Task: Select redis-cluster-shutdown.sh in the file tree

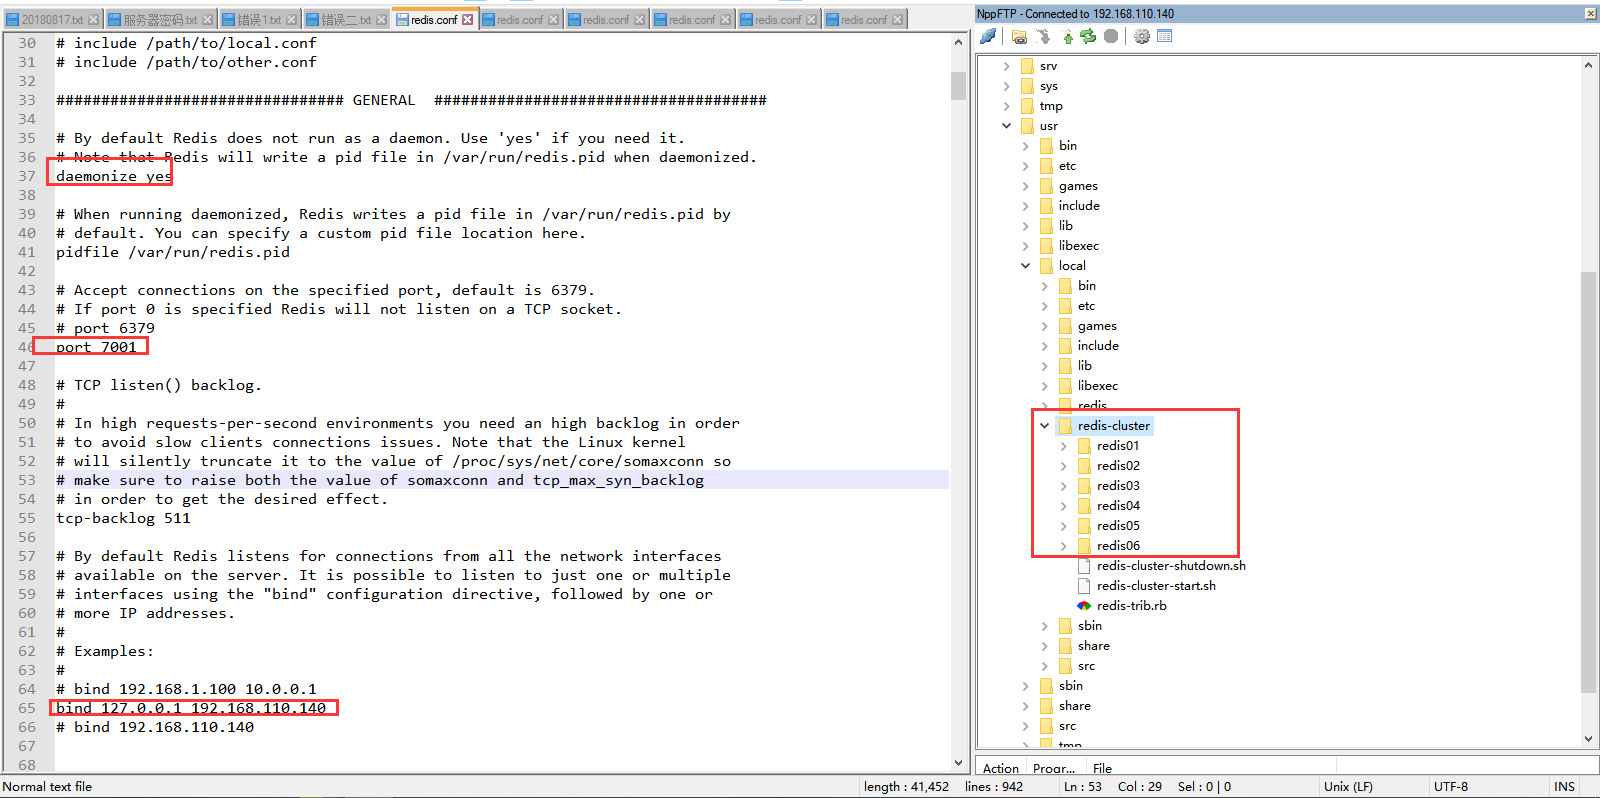Action: [x=1170, y=566]
